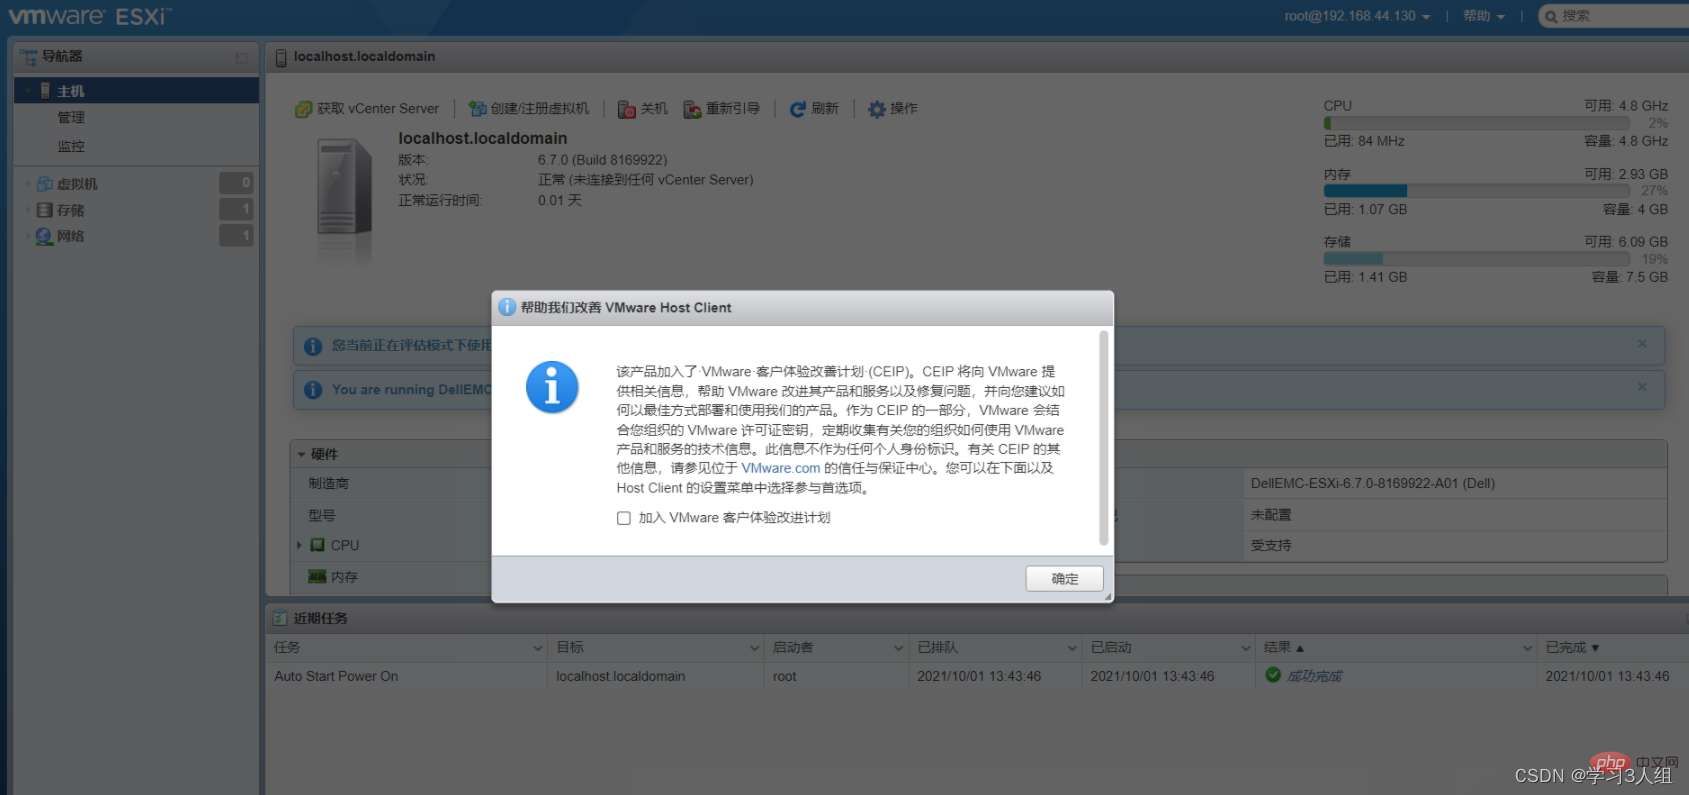1689x795 pixels.
Task: Select 管理 under host in navigator
Action: click(71, 118)
